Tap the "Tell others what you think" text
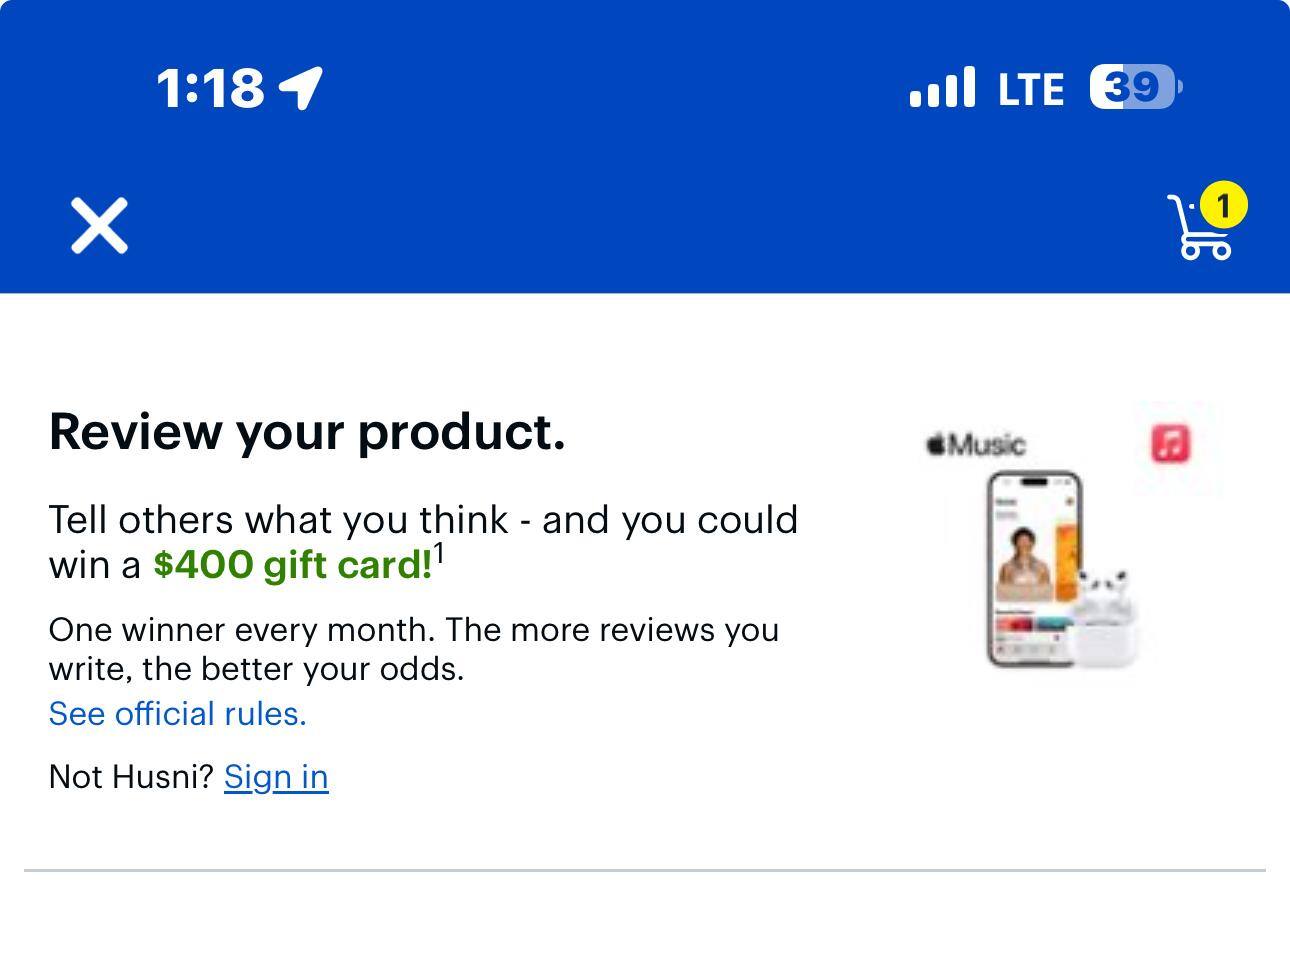This screenshot has width=1290, height=974. (x=423, y=521)
